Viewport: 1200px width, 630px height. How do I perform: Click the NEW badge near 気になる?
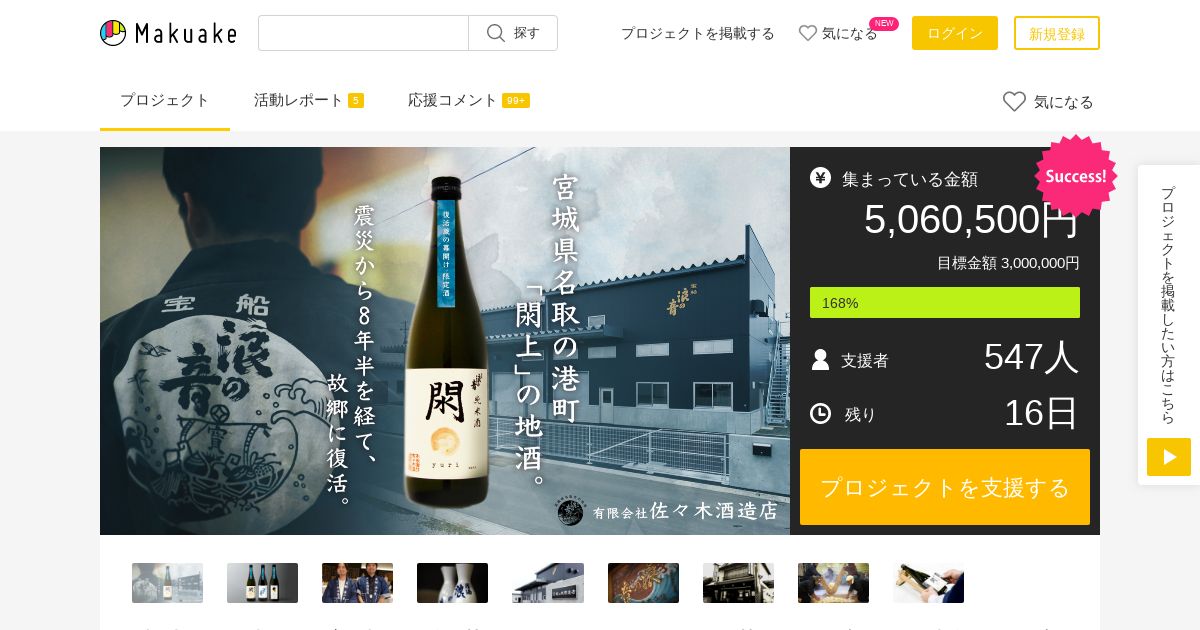(x=884, y=23)
